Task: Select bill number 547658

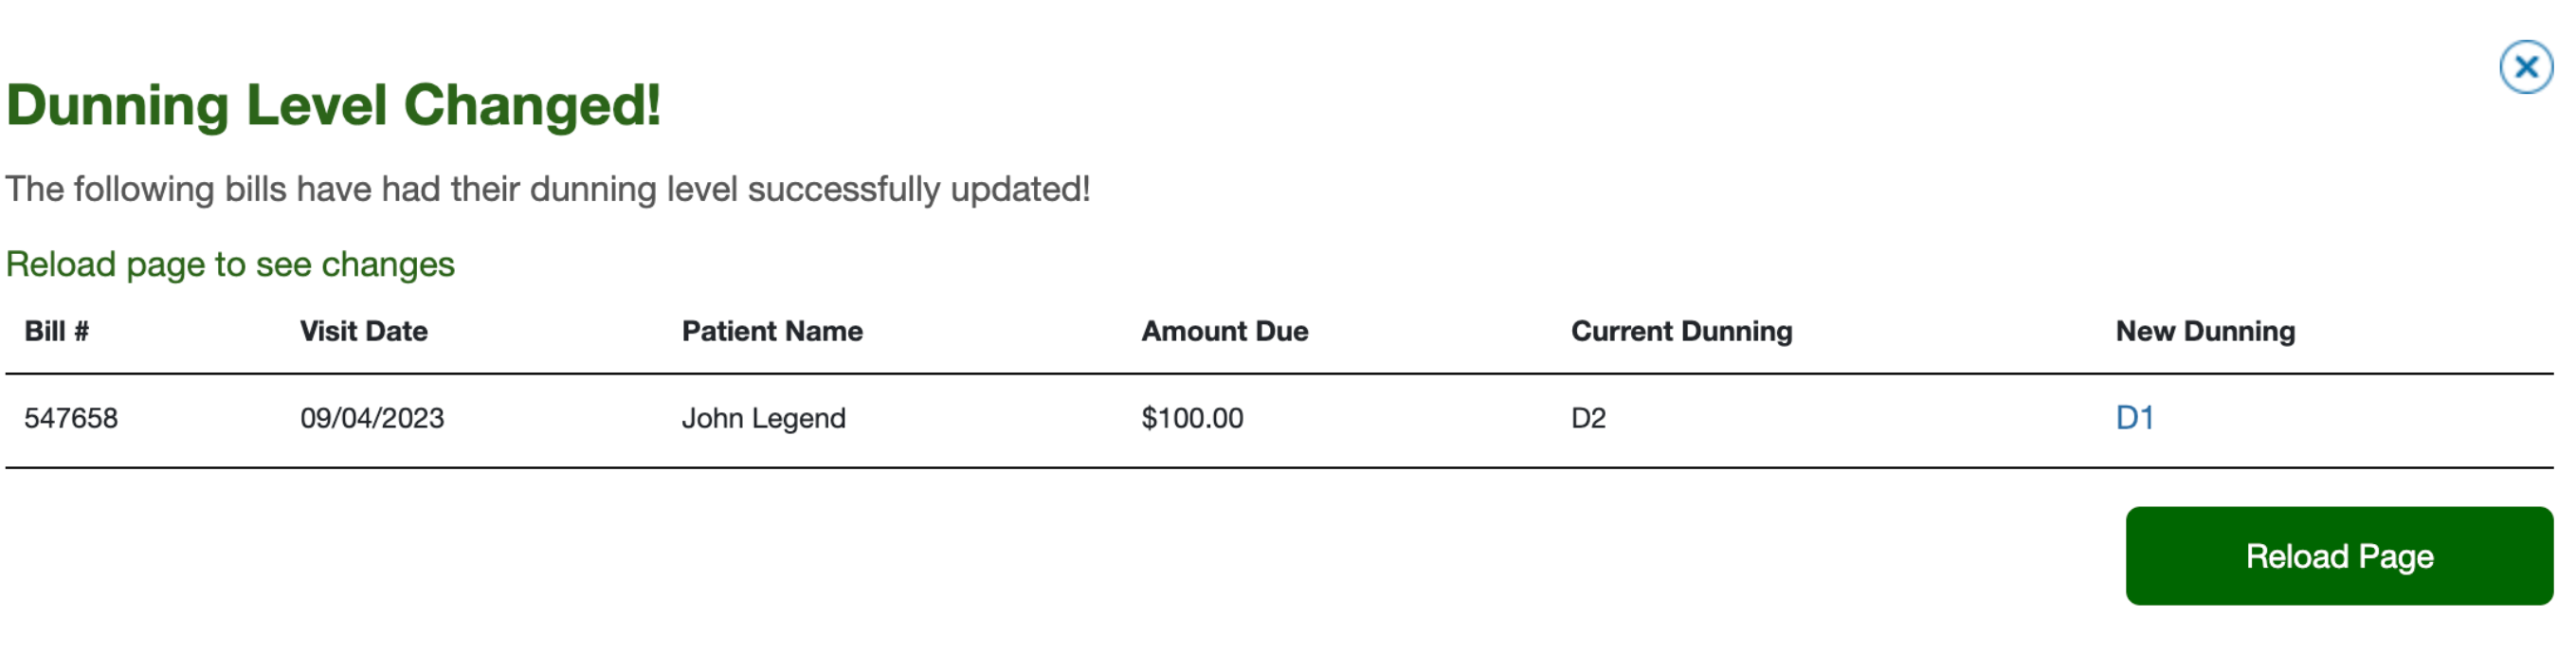Action: pyautogui.click(x=73, y=418)
